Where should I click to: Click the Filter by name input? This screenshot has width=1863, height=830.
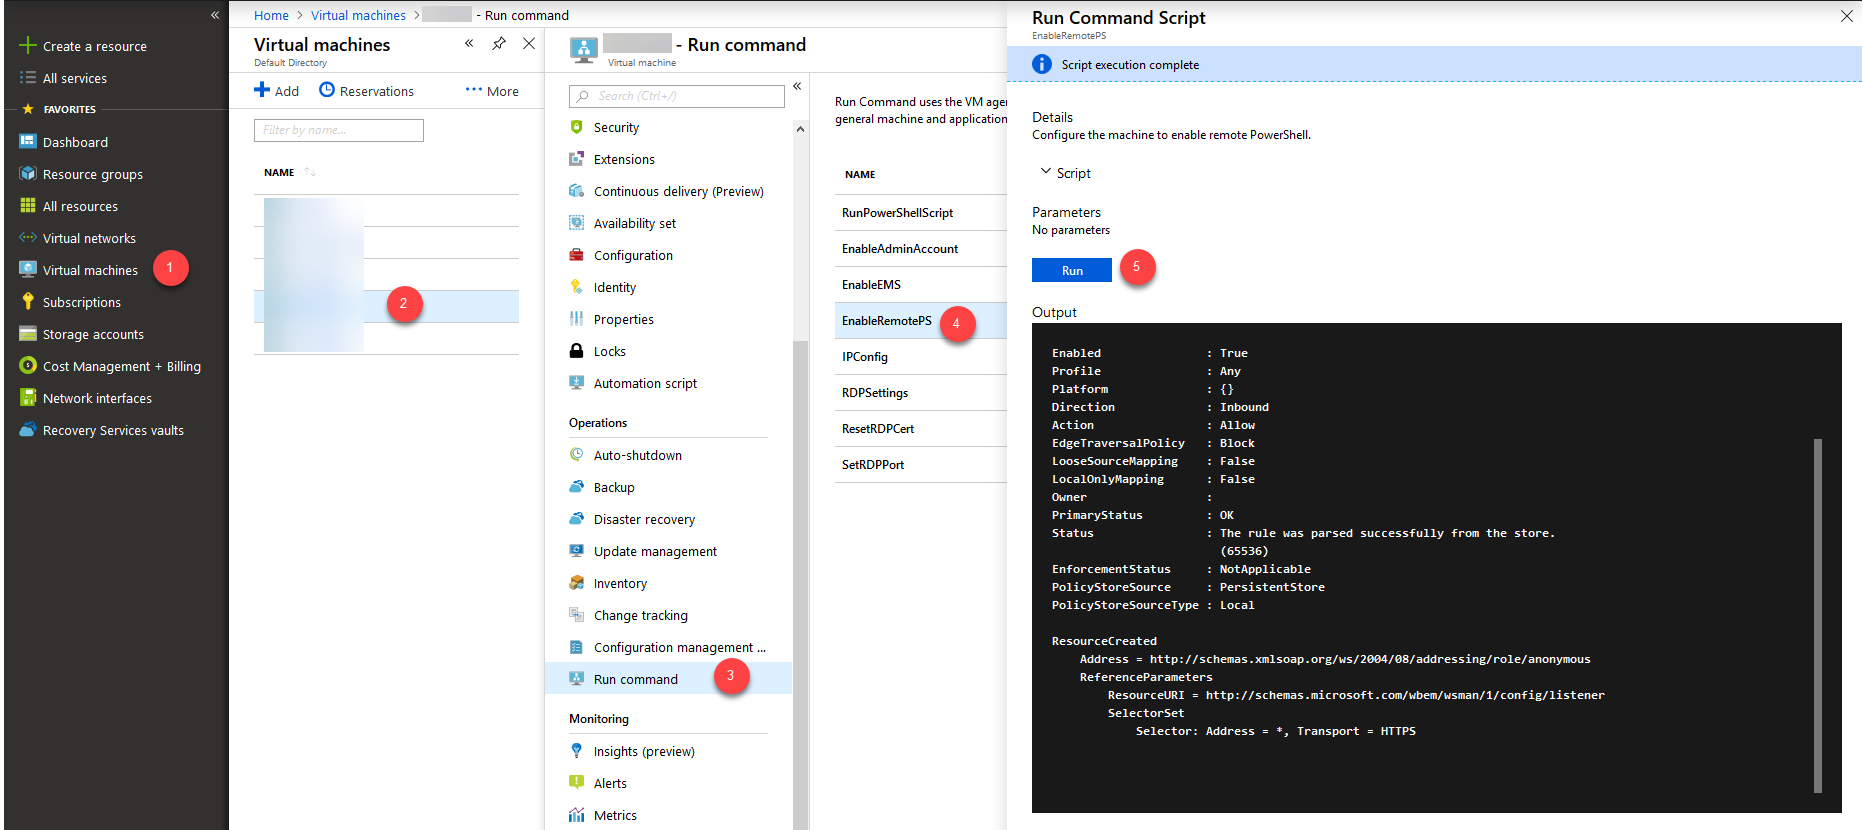(x=339, y=130)
